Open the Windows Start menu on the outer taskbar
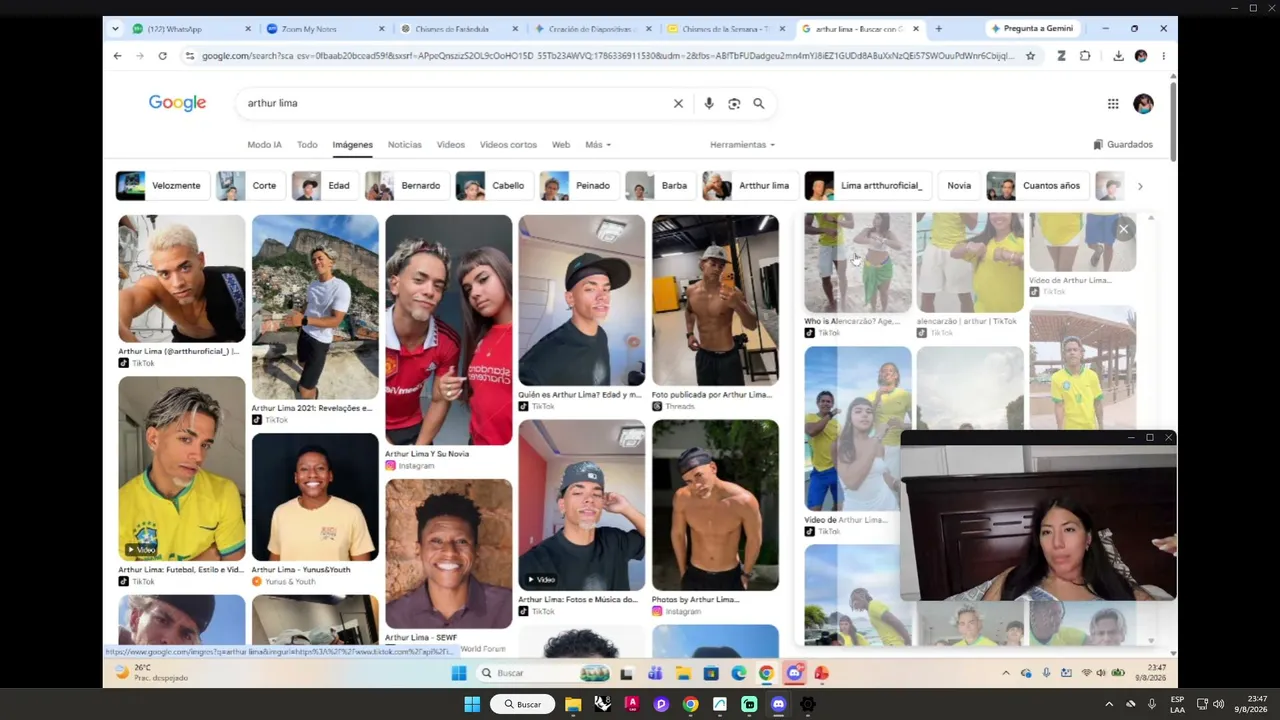 [472, 704]
